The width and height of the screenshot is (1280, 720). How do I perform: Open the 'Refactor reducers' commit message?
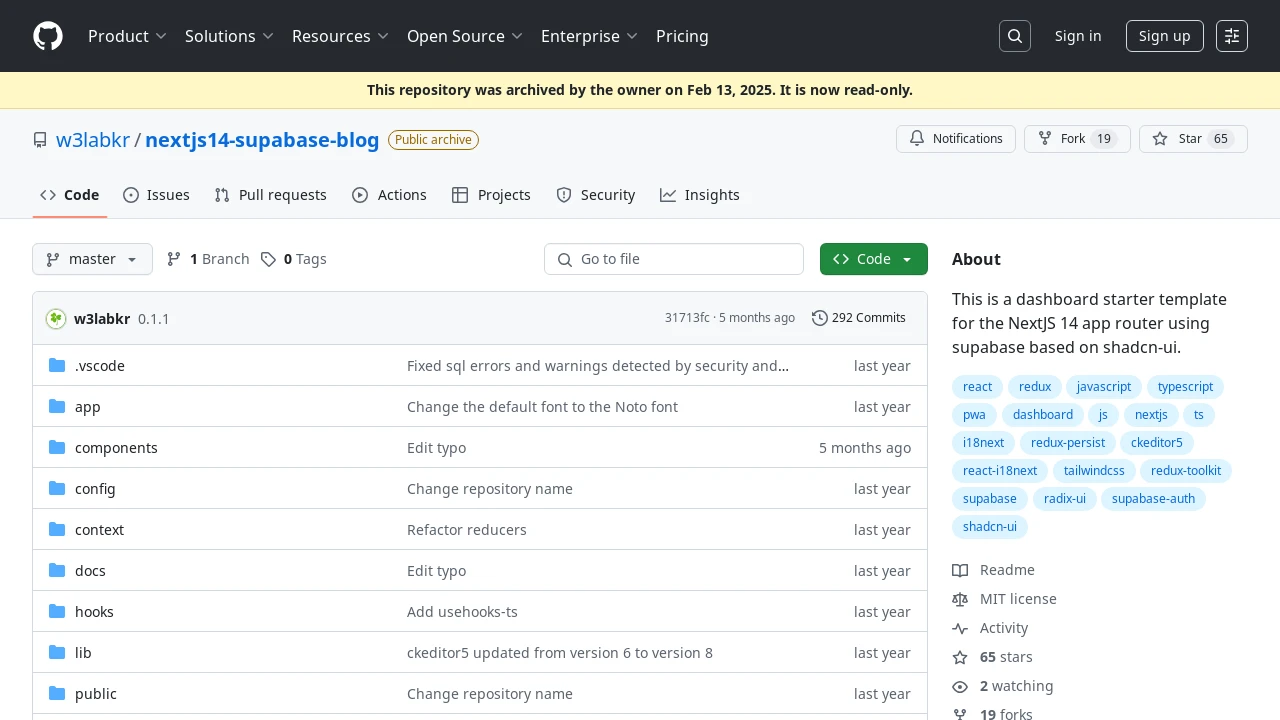(x=467, y=530)
